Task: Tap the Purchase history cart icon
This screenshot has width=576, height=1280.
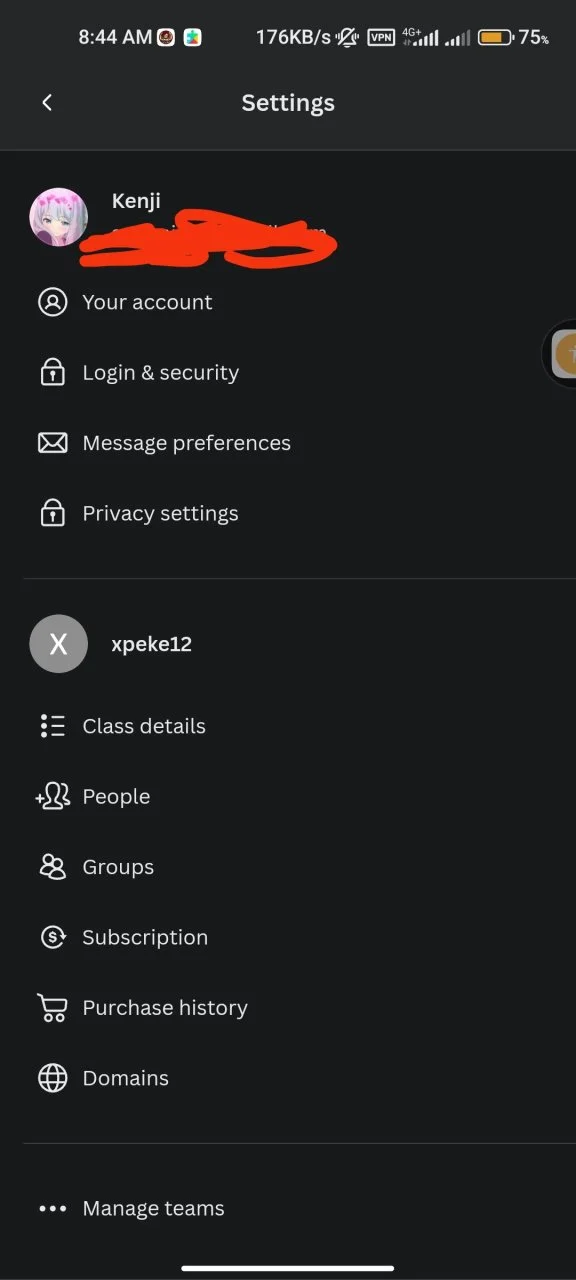Action: (52, 1008)
